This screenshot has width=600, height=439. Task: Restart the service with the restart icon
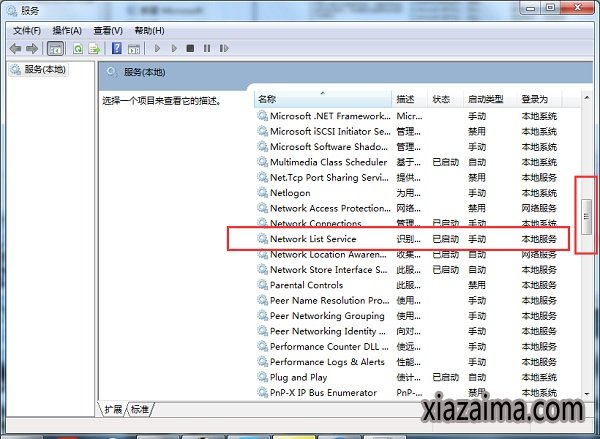coord(224,48)
